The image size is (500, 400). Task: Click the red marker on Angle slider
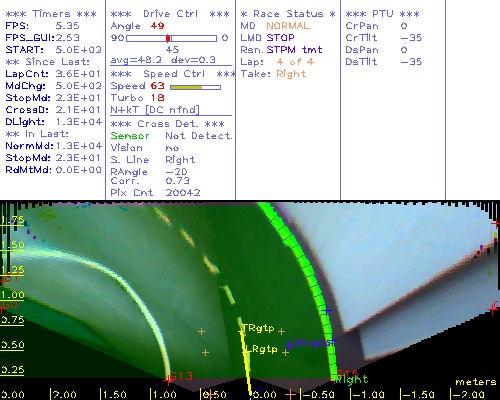168,38
